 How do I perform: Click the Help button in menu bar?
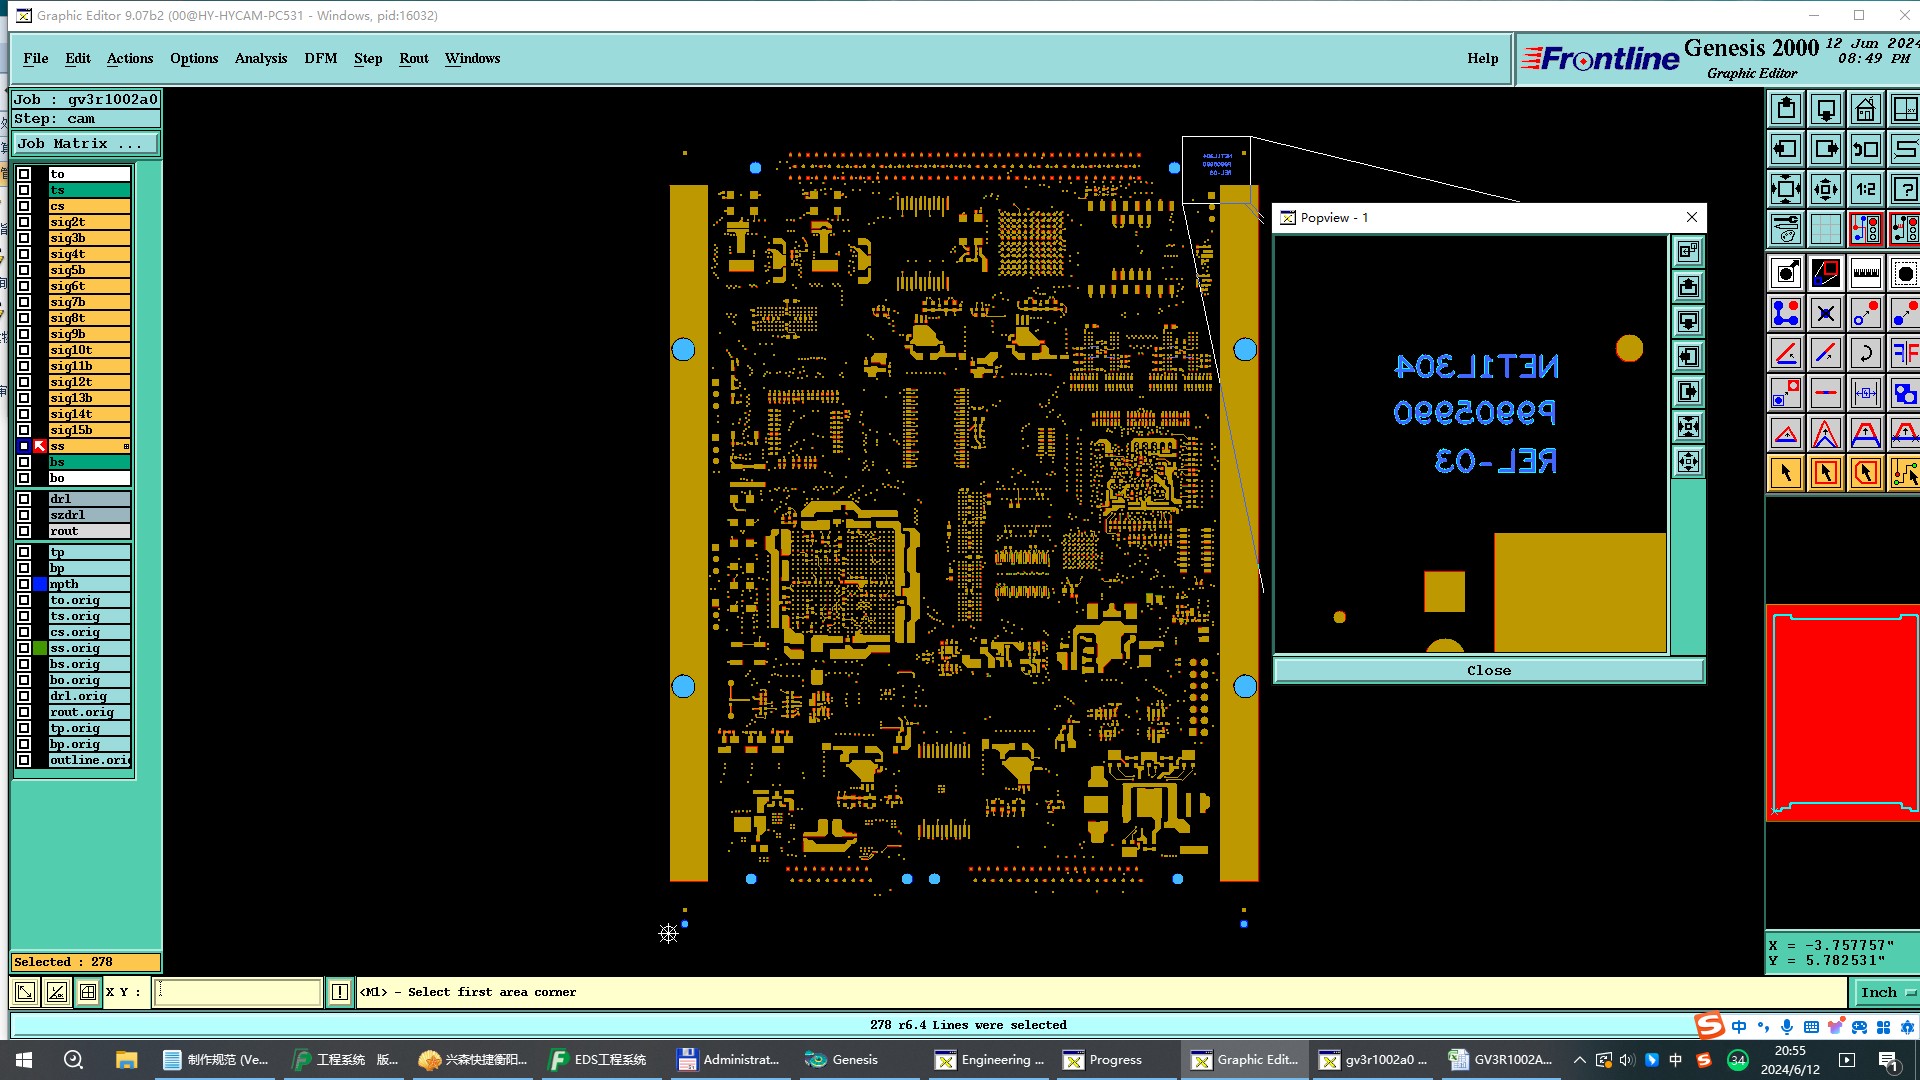1482,58
